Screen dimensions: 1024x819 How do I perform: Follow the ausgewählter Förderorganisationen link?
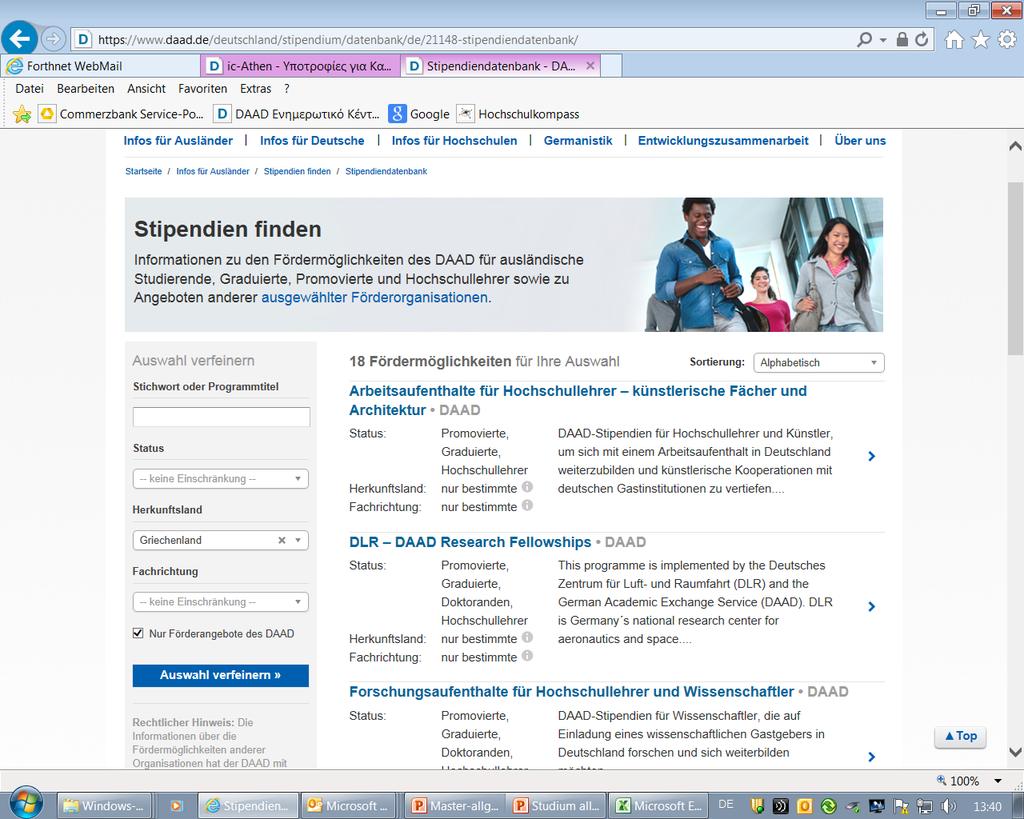(375, 298)
